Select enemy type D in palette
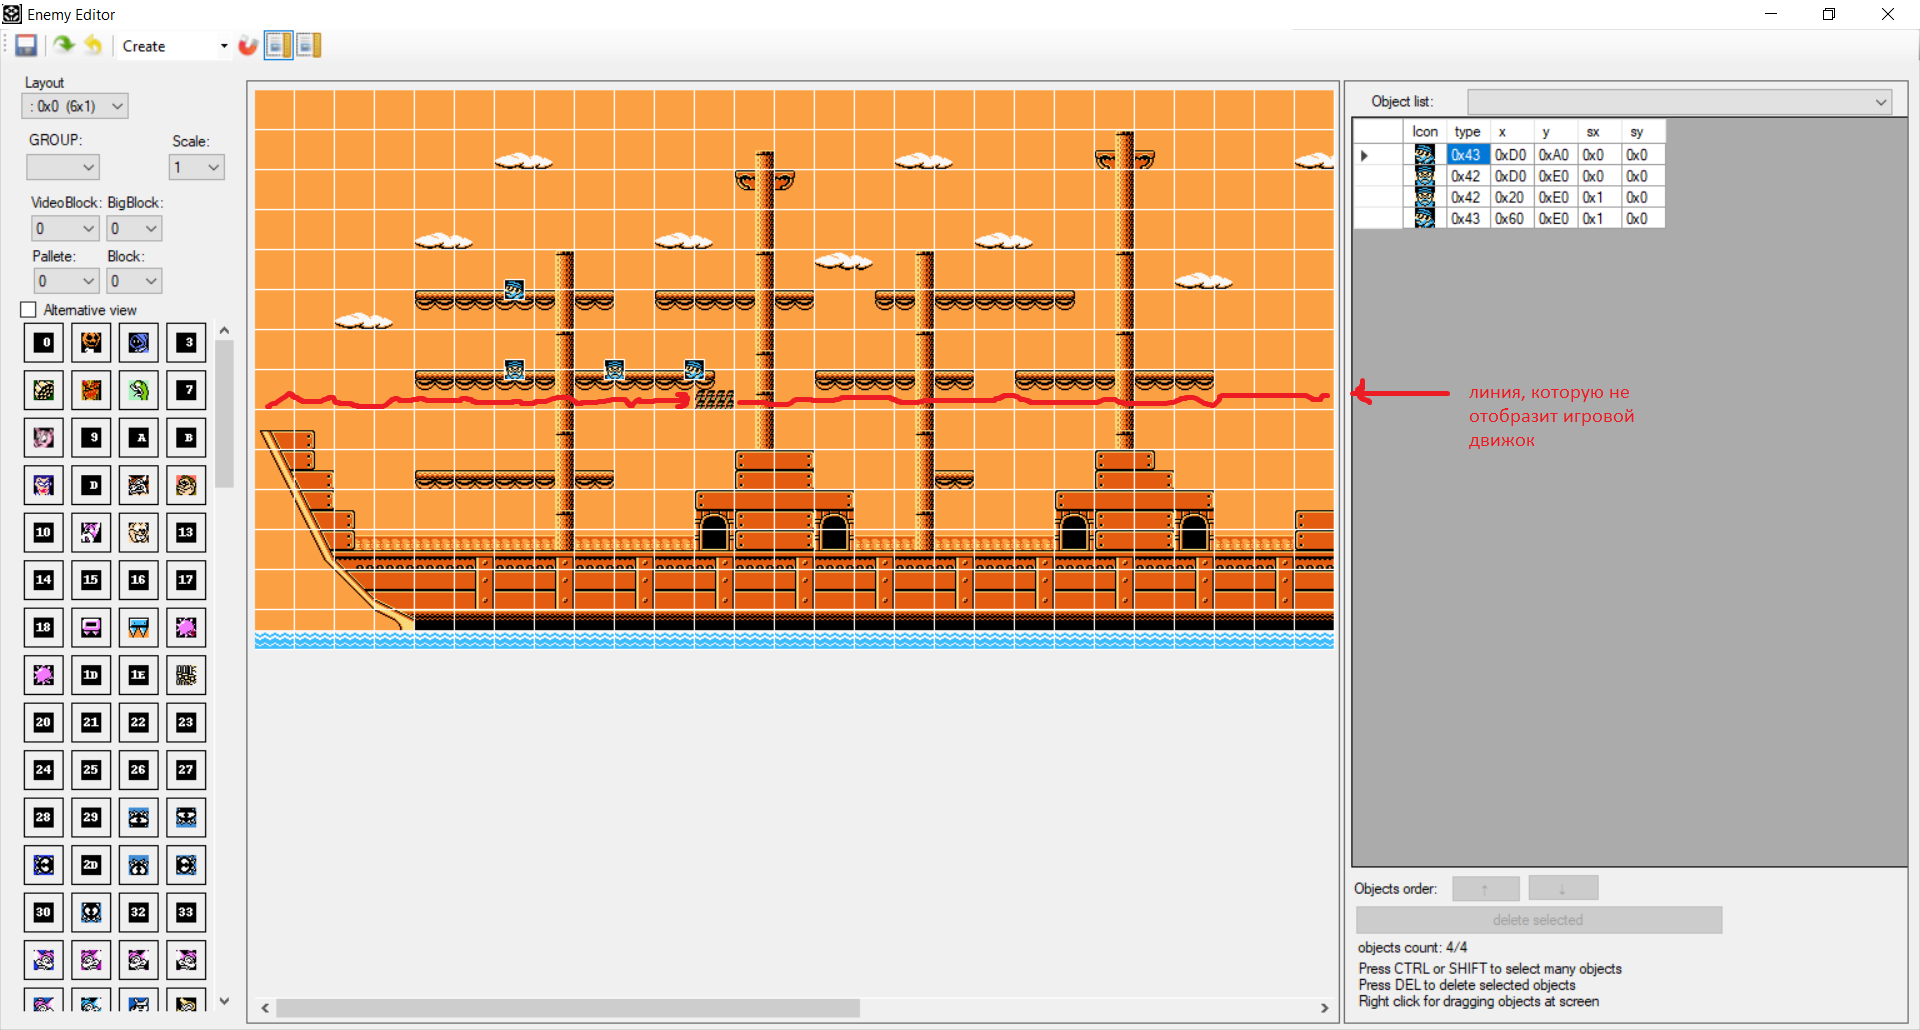 coord(91,485)
